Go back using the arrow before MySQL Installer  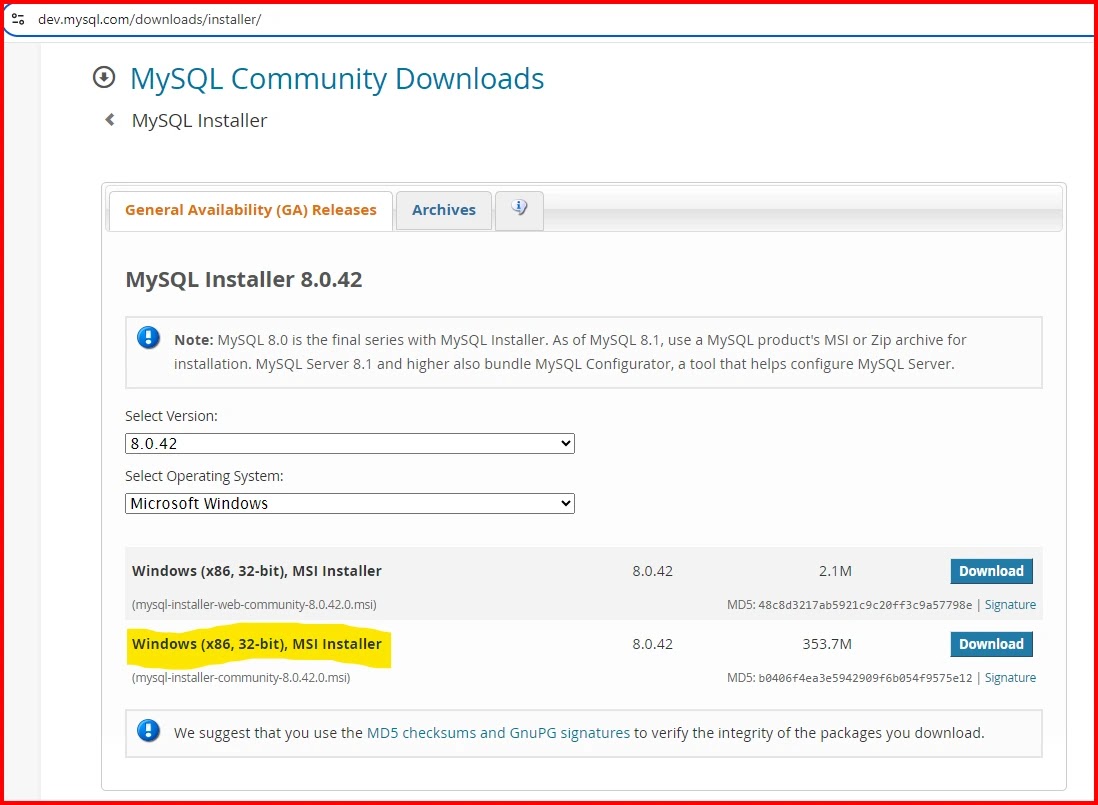tap(110, 120)
